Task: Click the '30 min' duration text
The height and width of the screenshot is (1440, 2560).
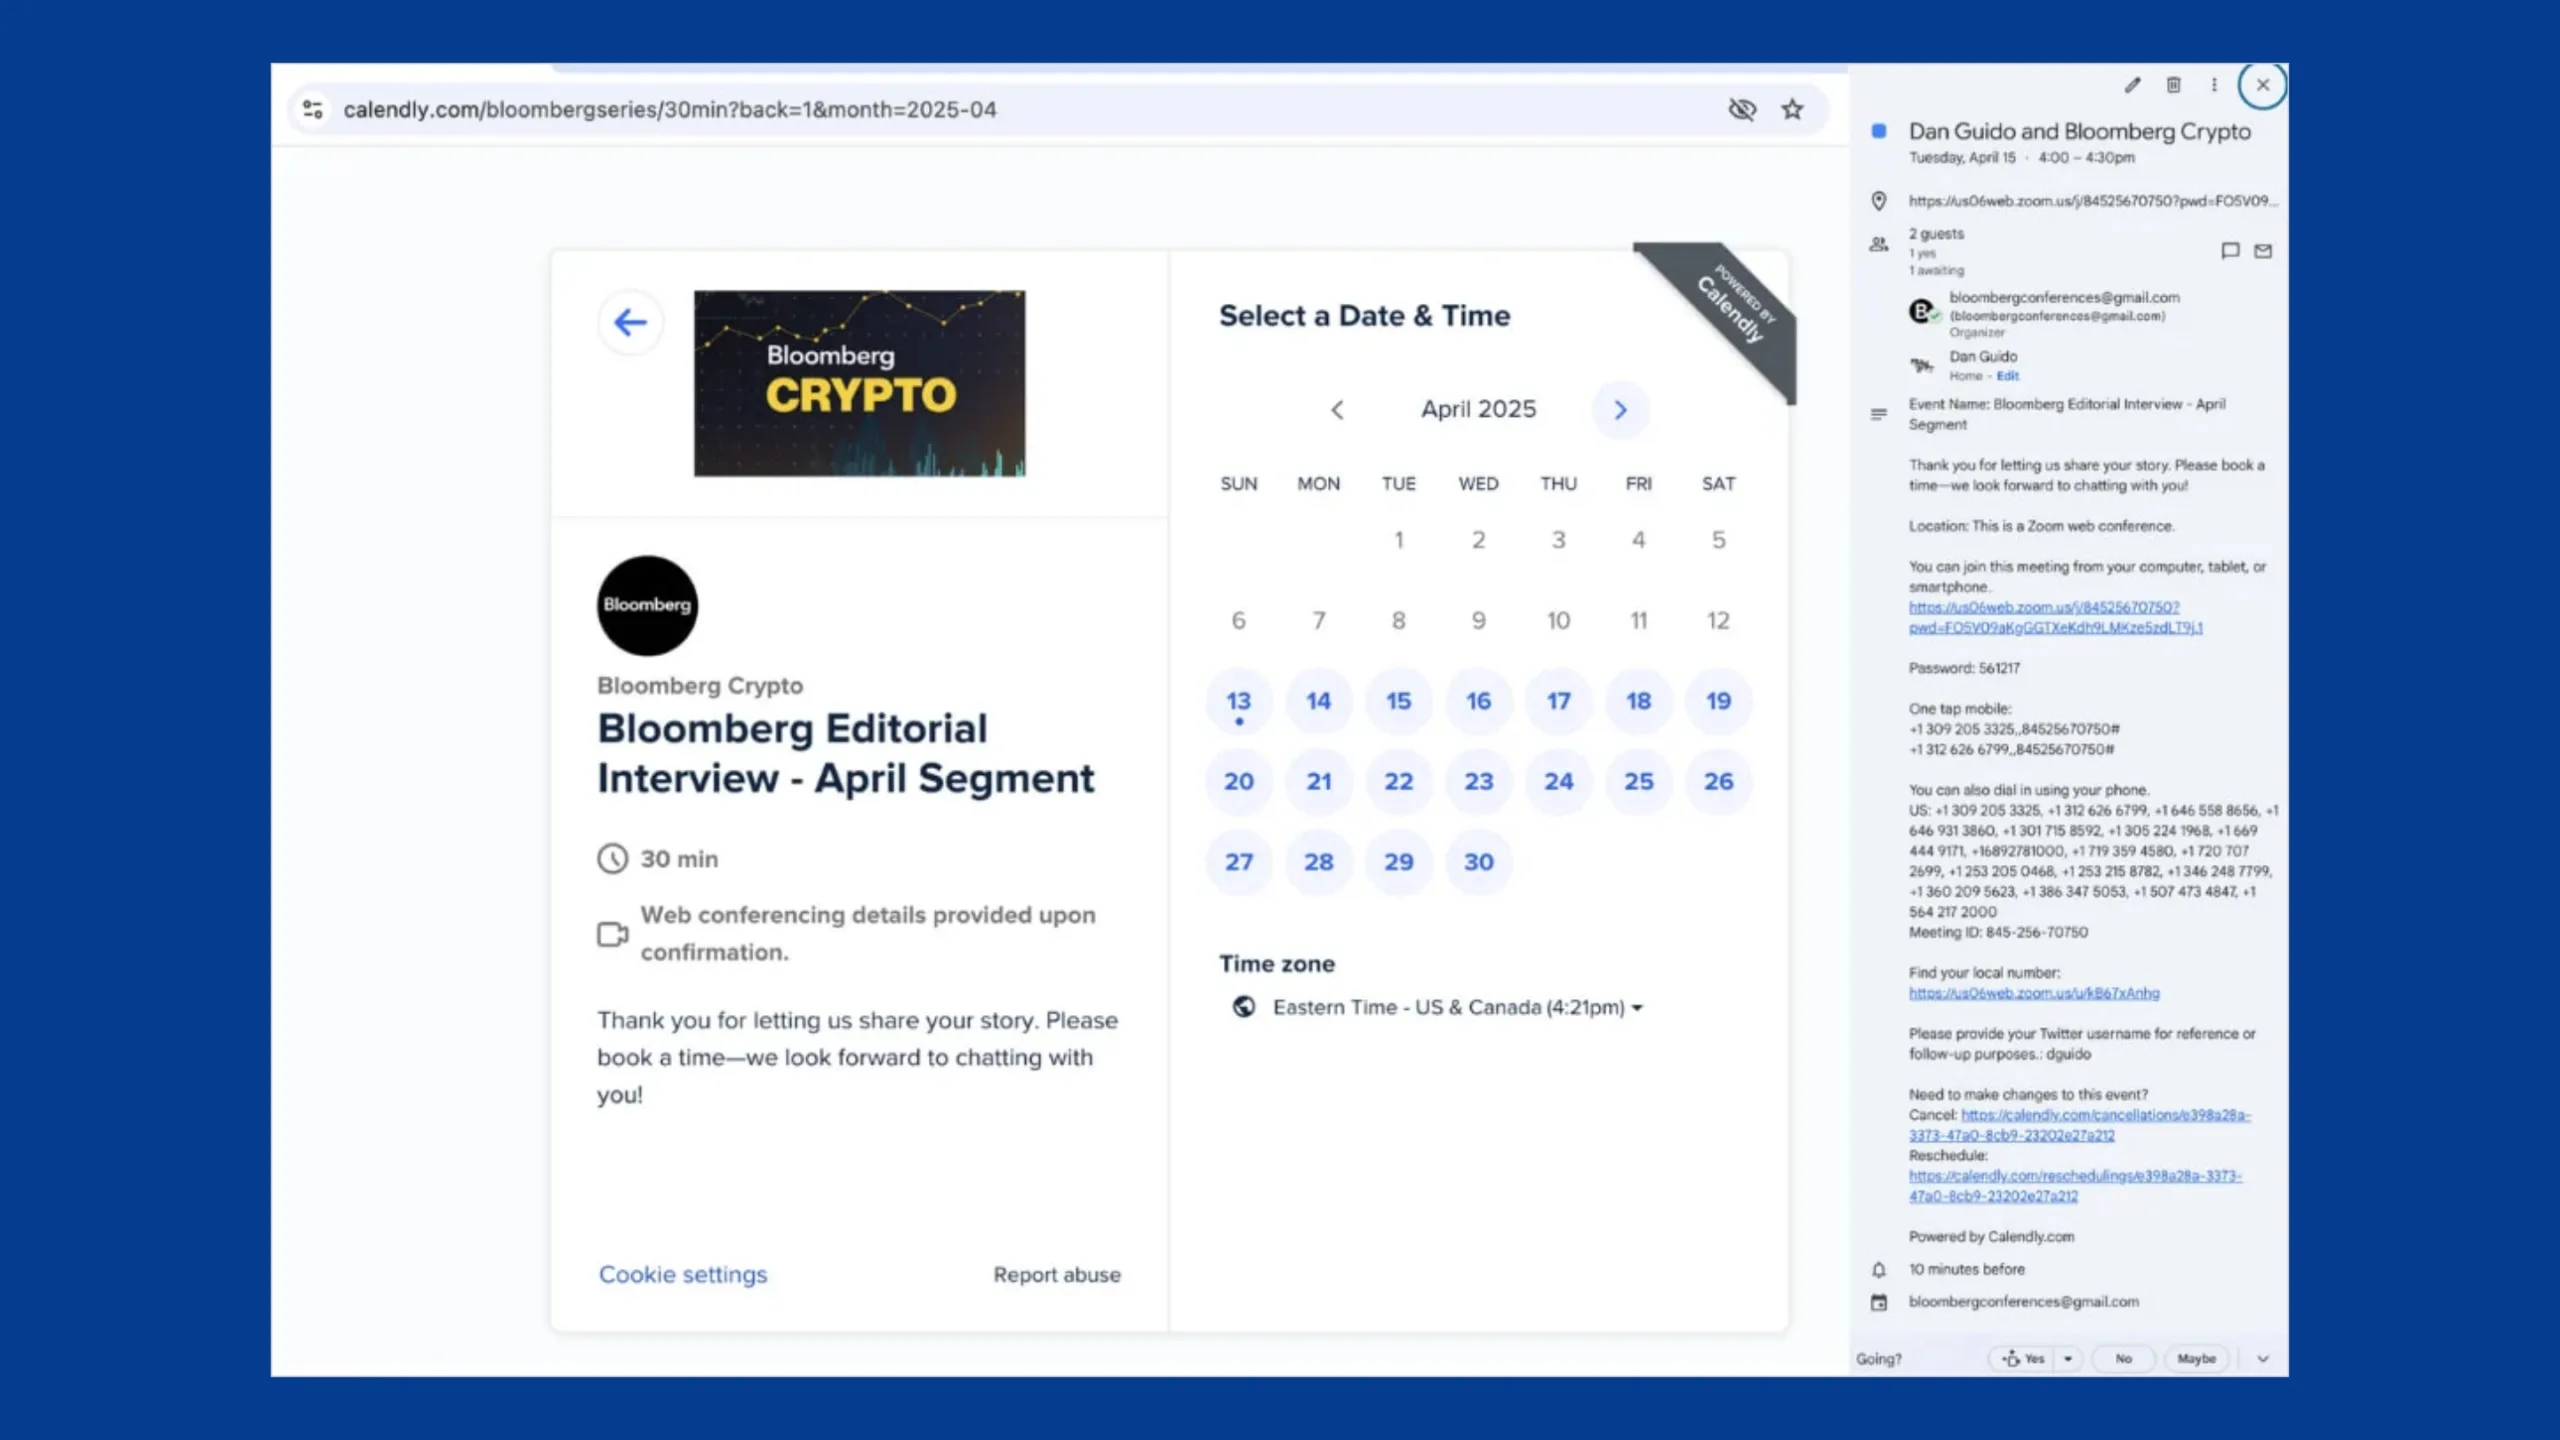Action: point(679,859)
